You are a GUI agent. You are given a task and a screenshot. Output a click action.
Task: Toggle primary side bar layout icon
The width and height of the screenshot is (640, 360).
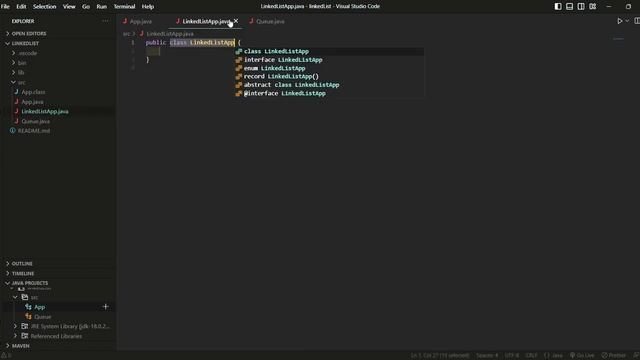click(x=558, y=7)
